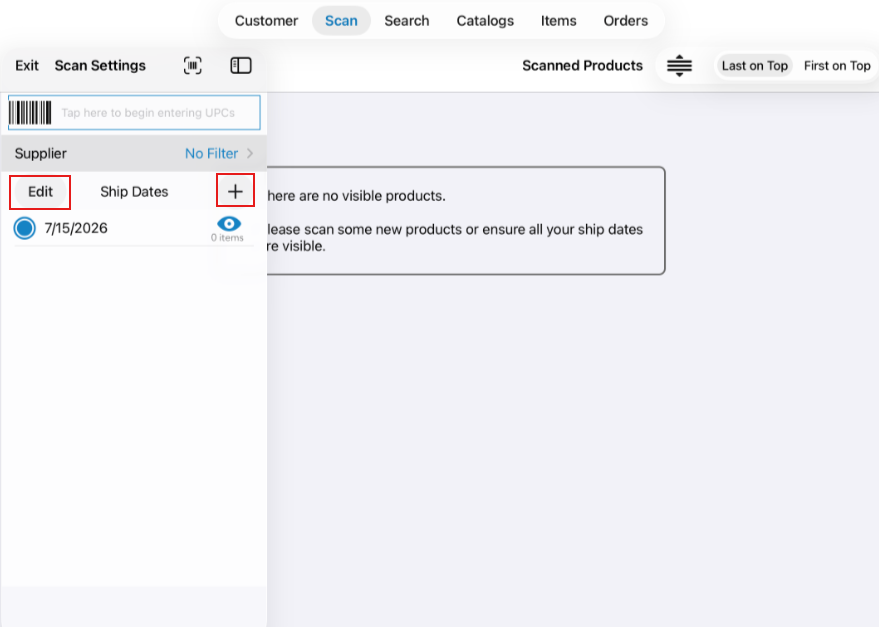Switch to the Search tab
Viewport: 879px width, 627px height.
pos(406,21)
